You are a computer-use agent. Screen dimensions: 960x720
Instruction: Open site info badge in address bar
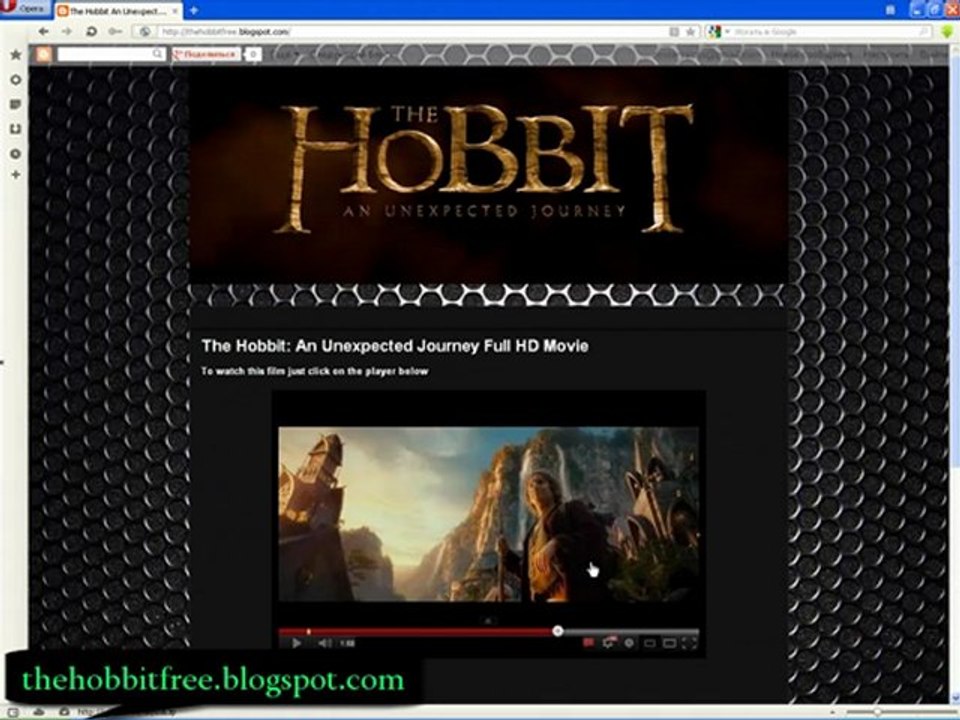pos(145,32)
